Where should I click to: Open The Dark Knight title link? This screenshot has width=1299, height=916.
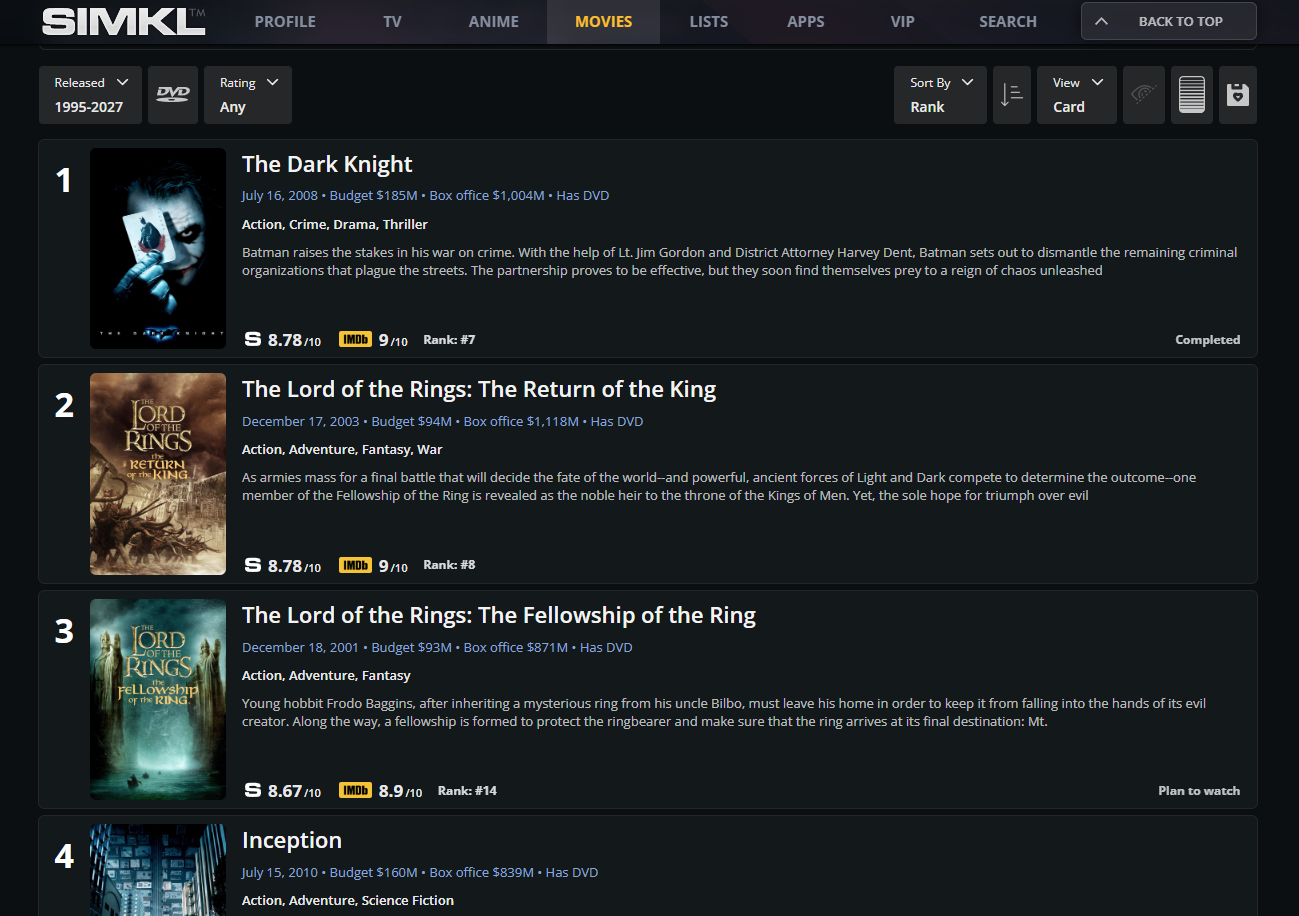point(327,164)
